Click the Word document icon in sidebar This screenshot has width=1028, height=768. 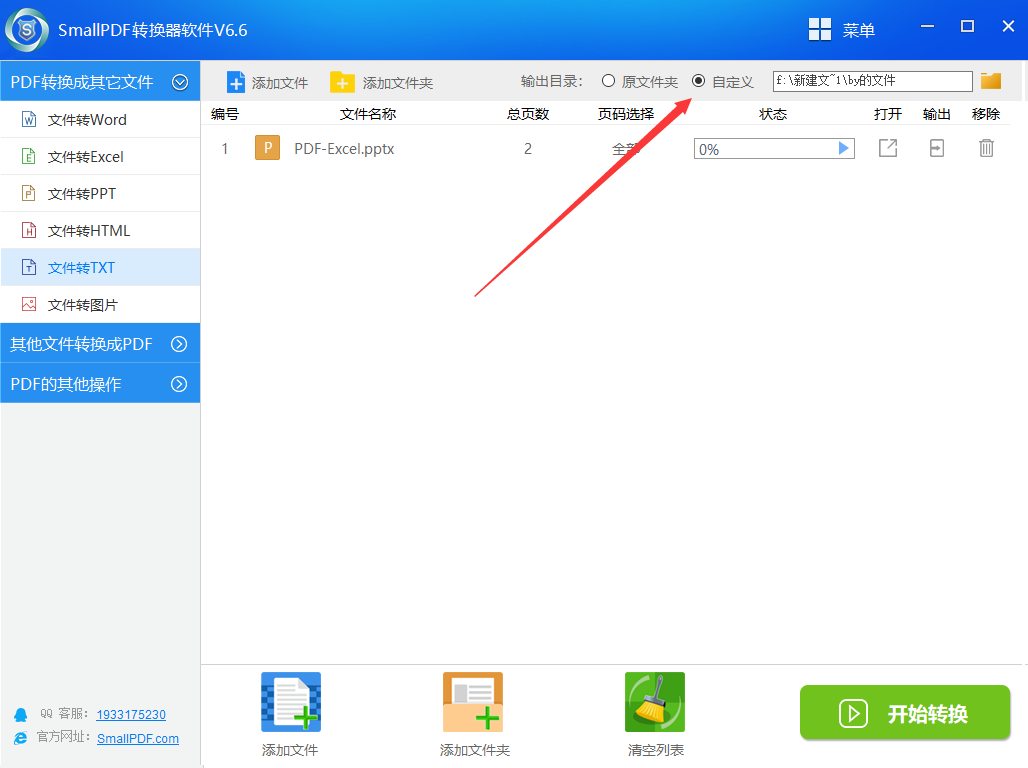(29, 119)
